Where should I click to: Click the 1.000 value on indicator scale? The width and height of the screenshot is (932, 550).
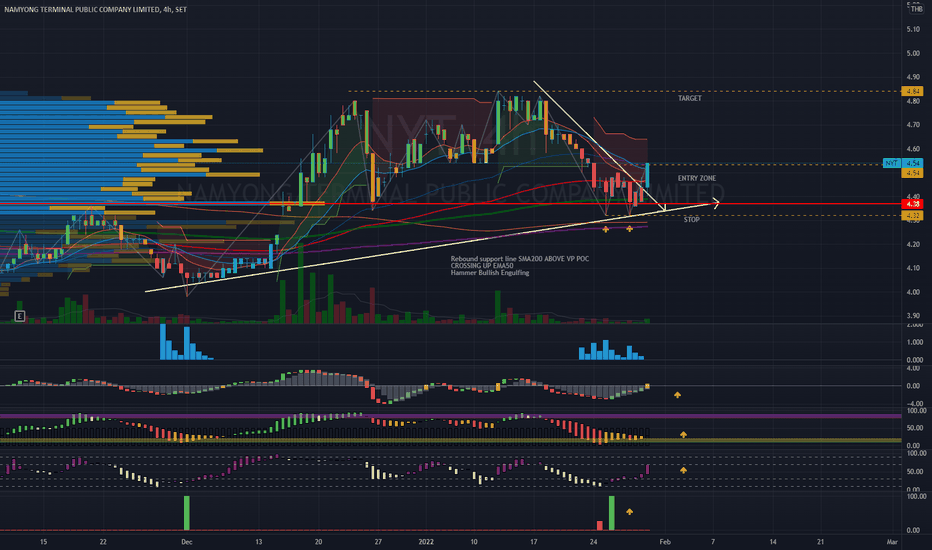[x=915, y=342]
